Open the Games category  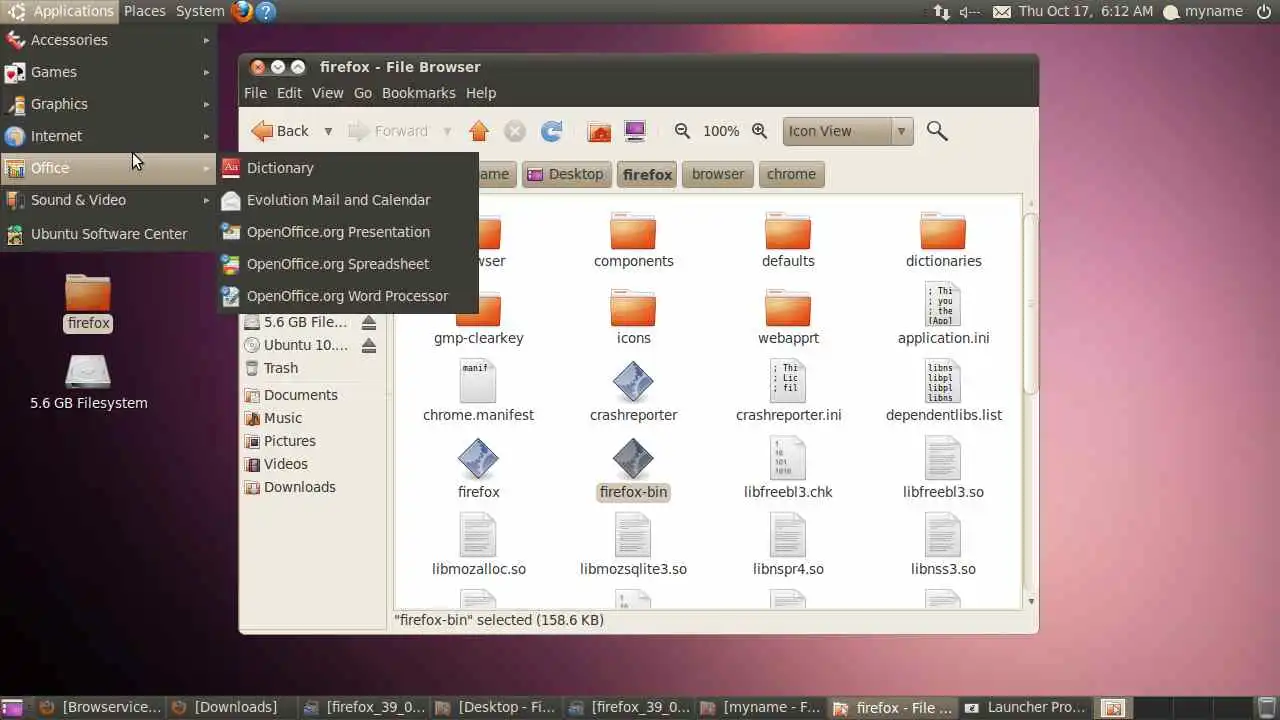[x=108, y=72]
